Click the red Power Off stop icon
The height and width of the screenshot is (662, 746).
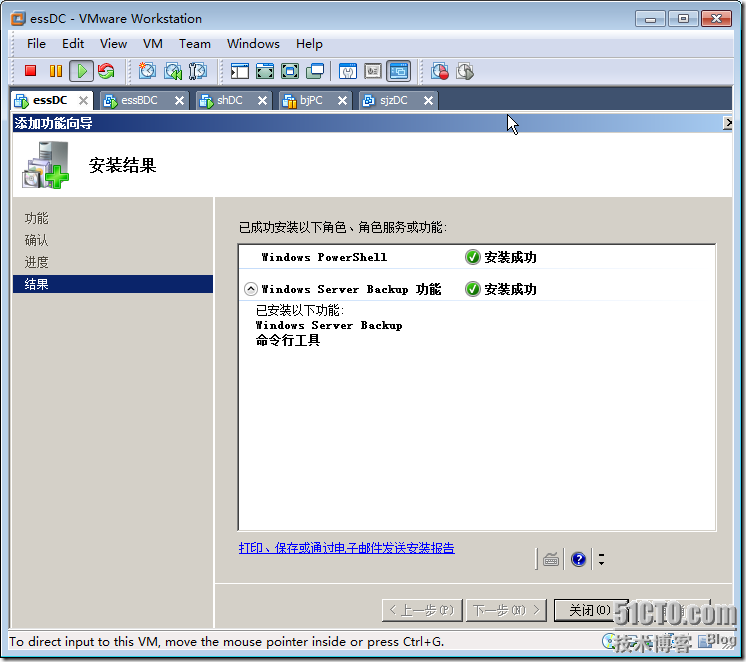(x=30, y=71)
